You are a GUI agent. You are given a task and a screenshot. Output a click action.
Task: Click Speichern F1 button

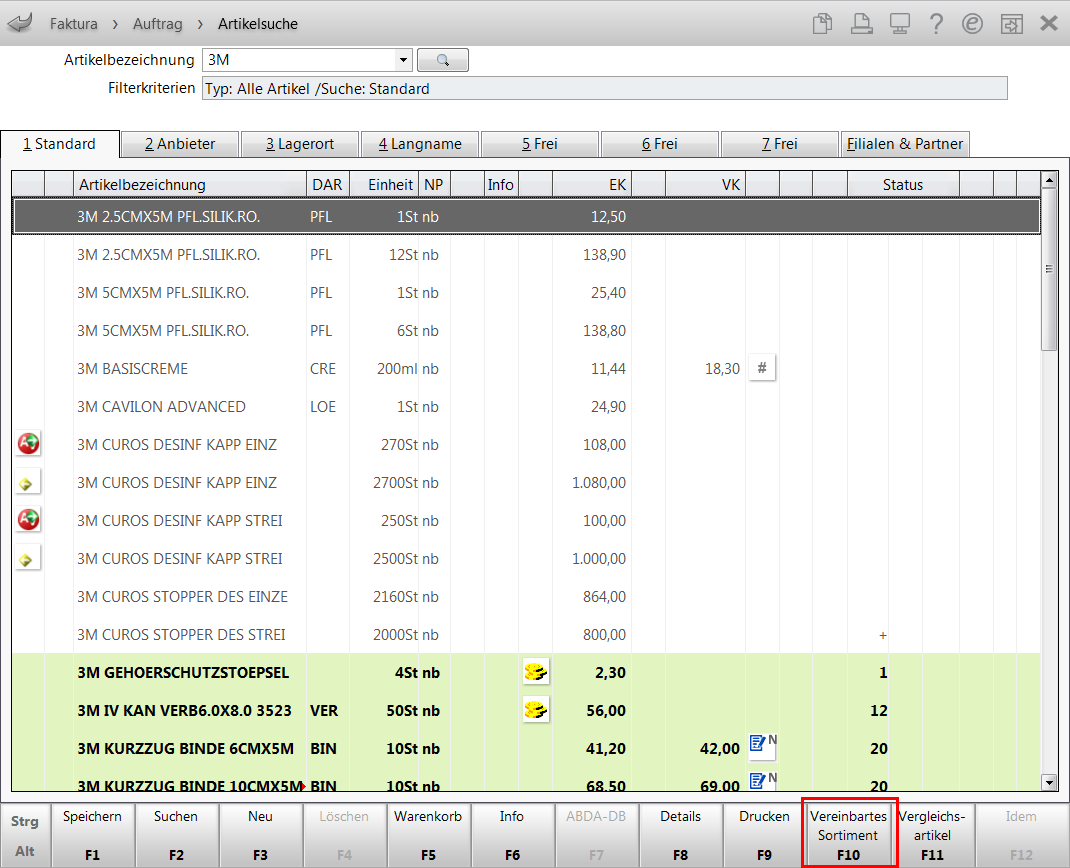(93, 835)
